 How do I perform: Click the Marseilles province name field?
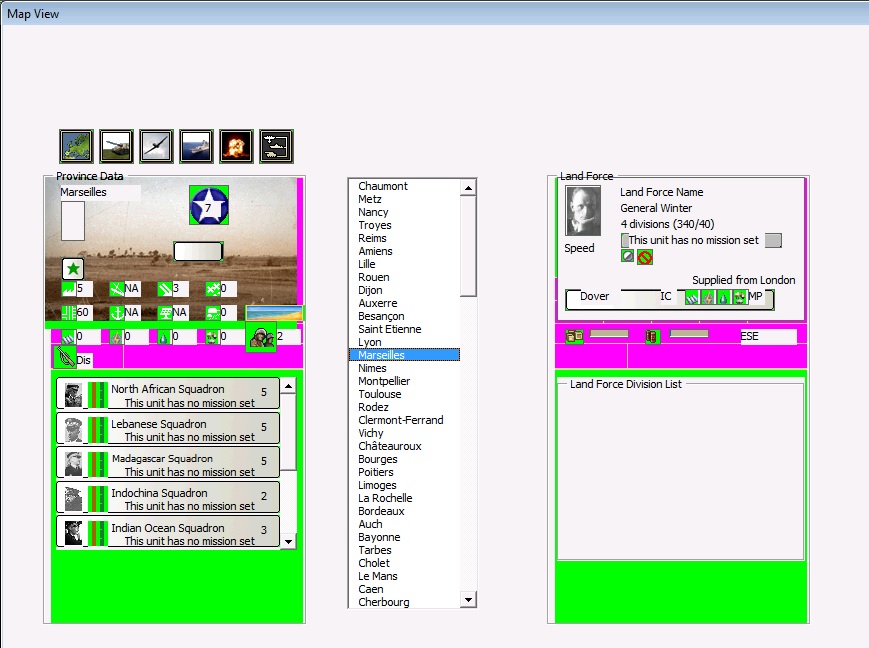click(98, 192)
